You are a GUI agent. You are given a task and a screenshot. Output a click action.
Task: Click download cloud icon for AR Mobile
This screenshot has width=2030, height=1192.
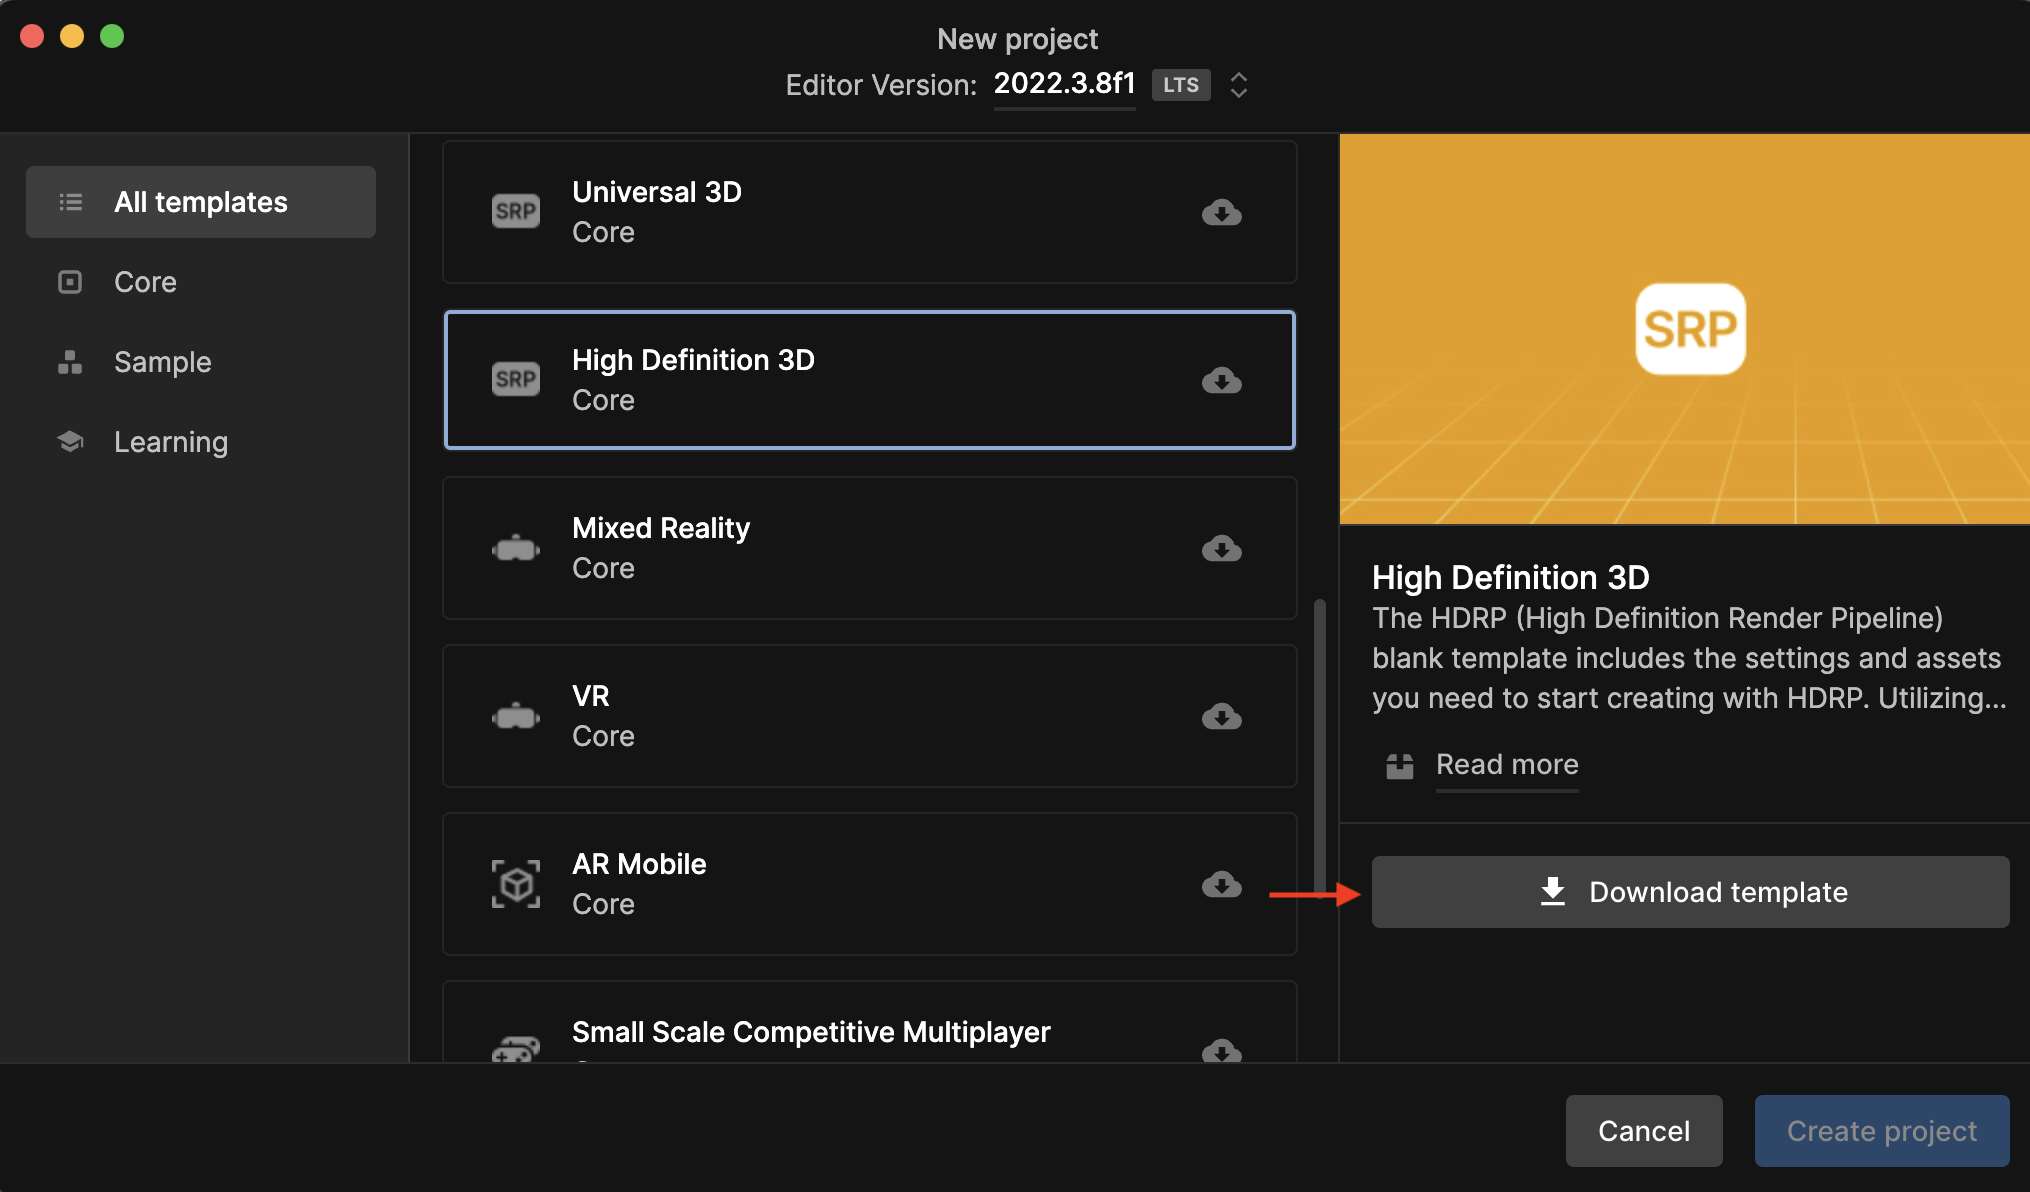coord(1221,884)
